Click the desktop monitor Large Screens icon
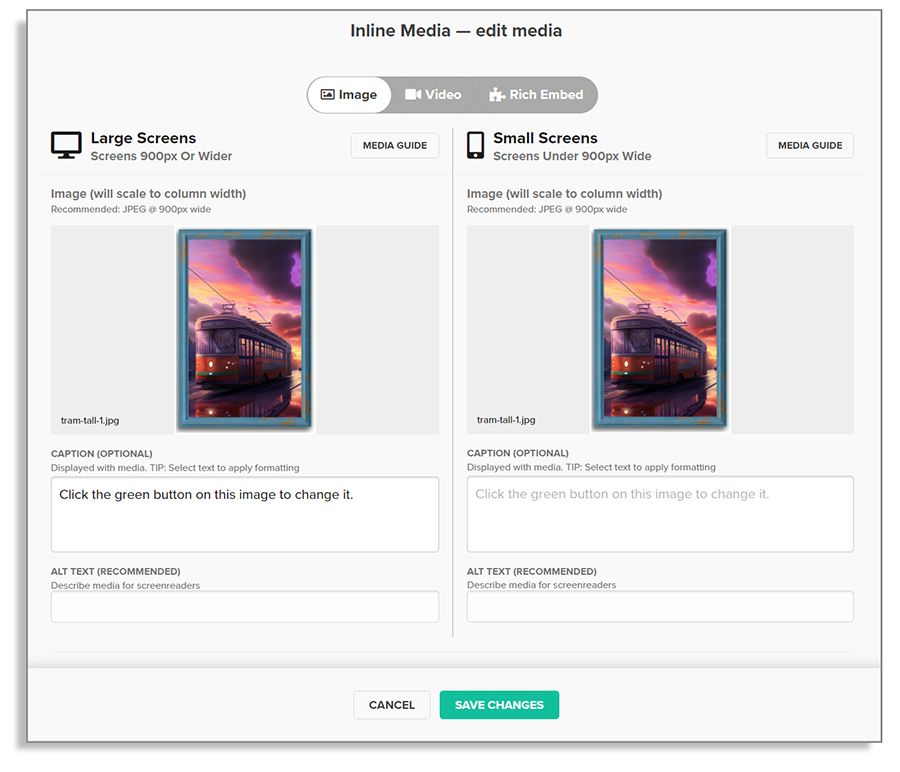Image resolution: width=900 pixels, height=772 pixels. [66, 145]
